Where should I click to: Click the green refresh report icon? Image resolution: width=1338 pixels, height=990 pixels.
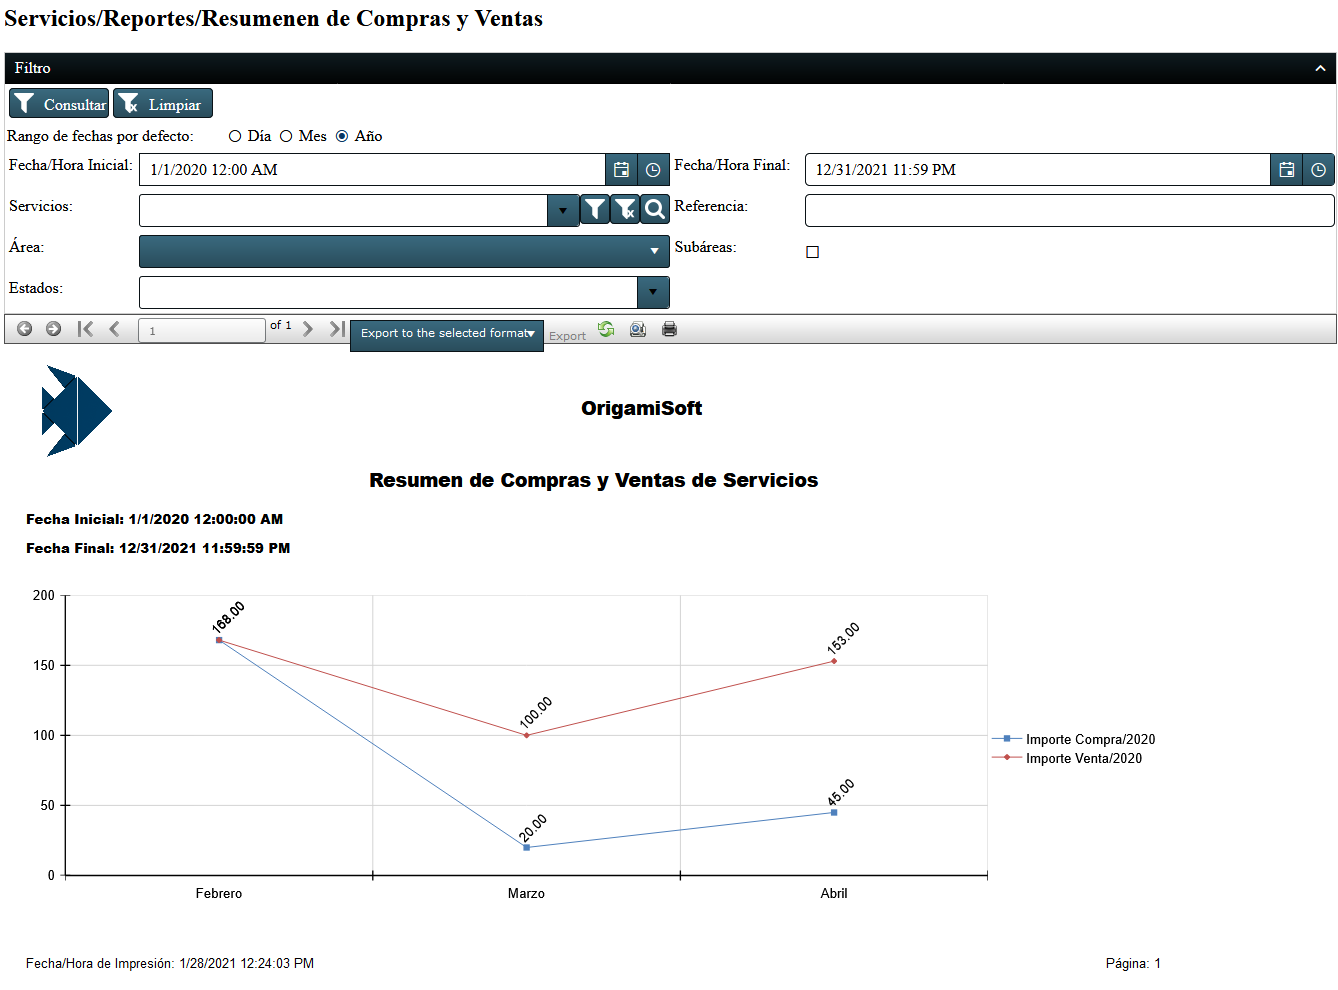(606, 329)
